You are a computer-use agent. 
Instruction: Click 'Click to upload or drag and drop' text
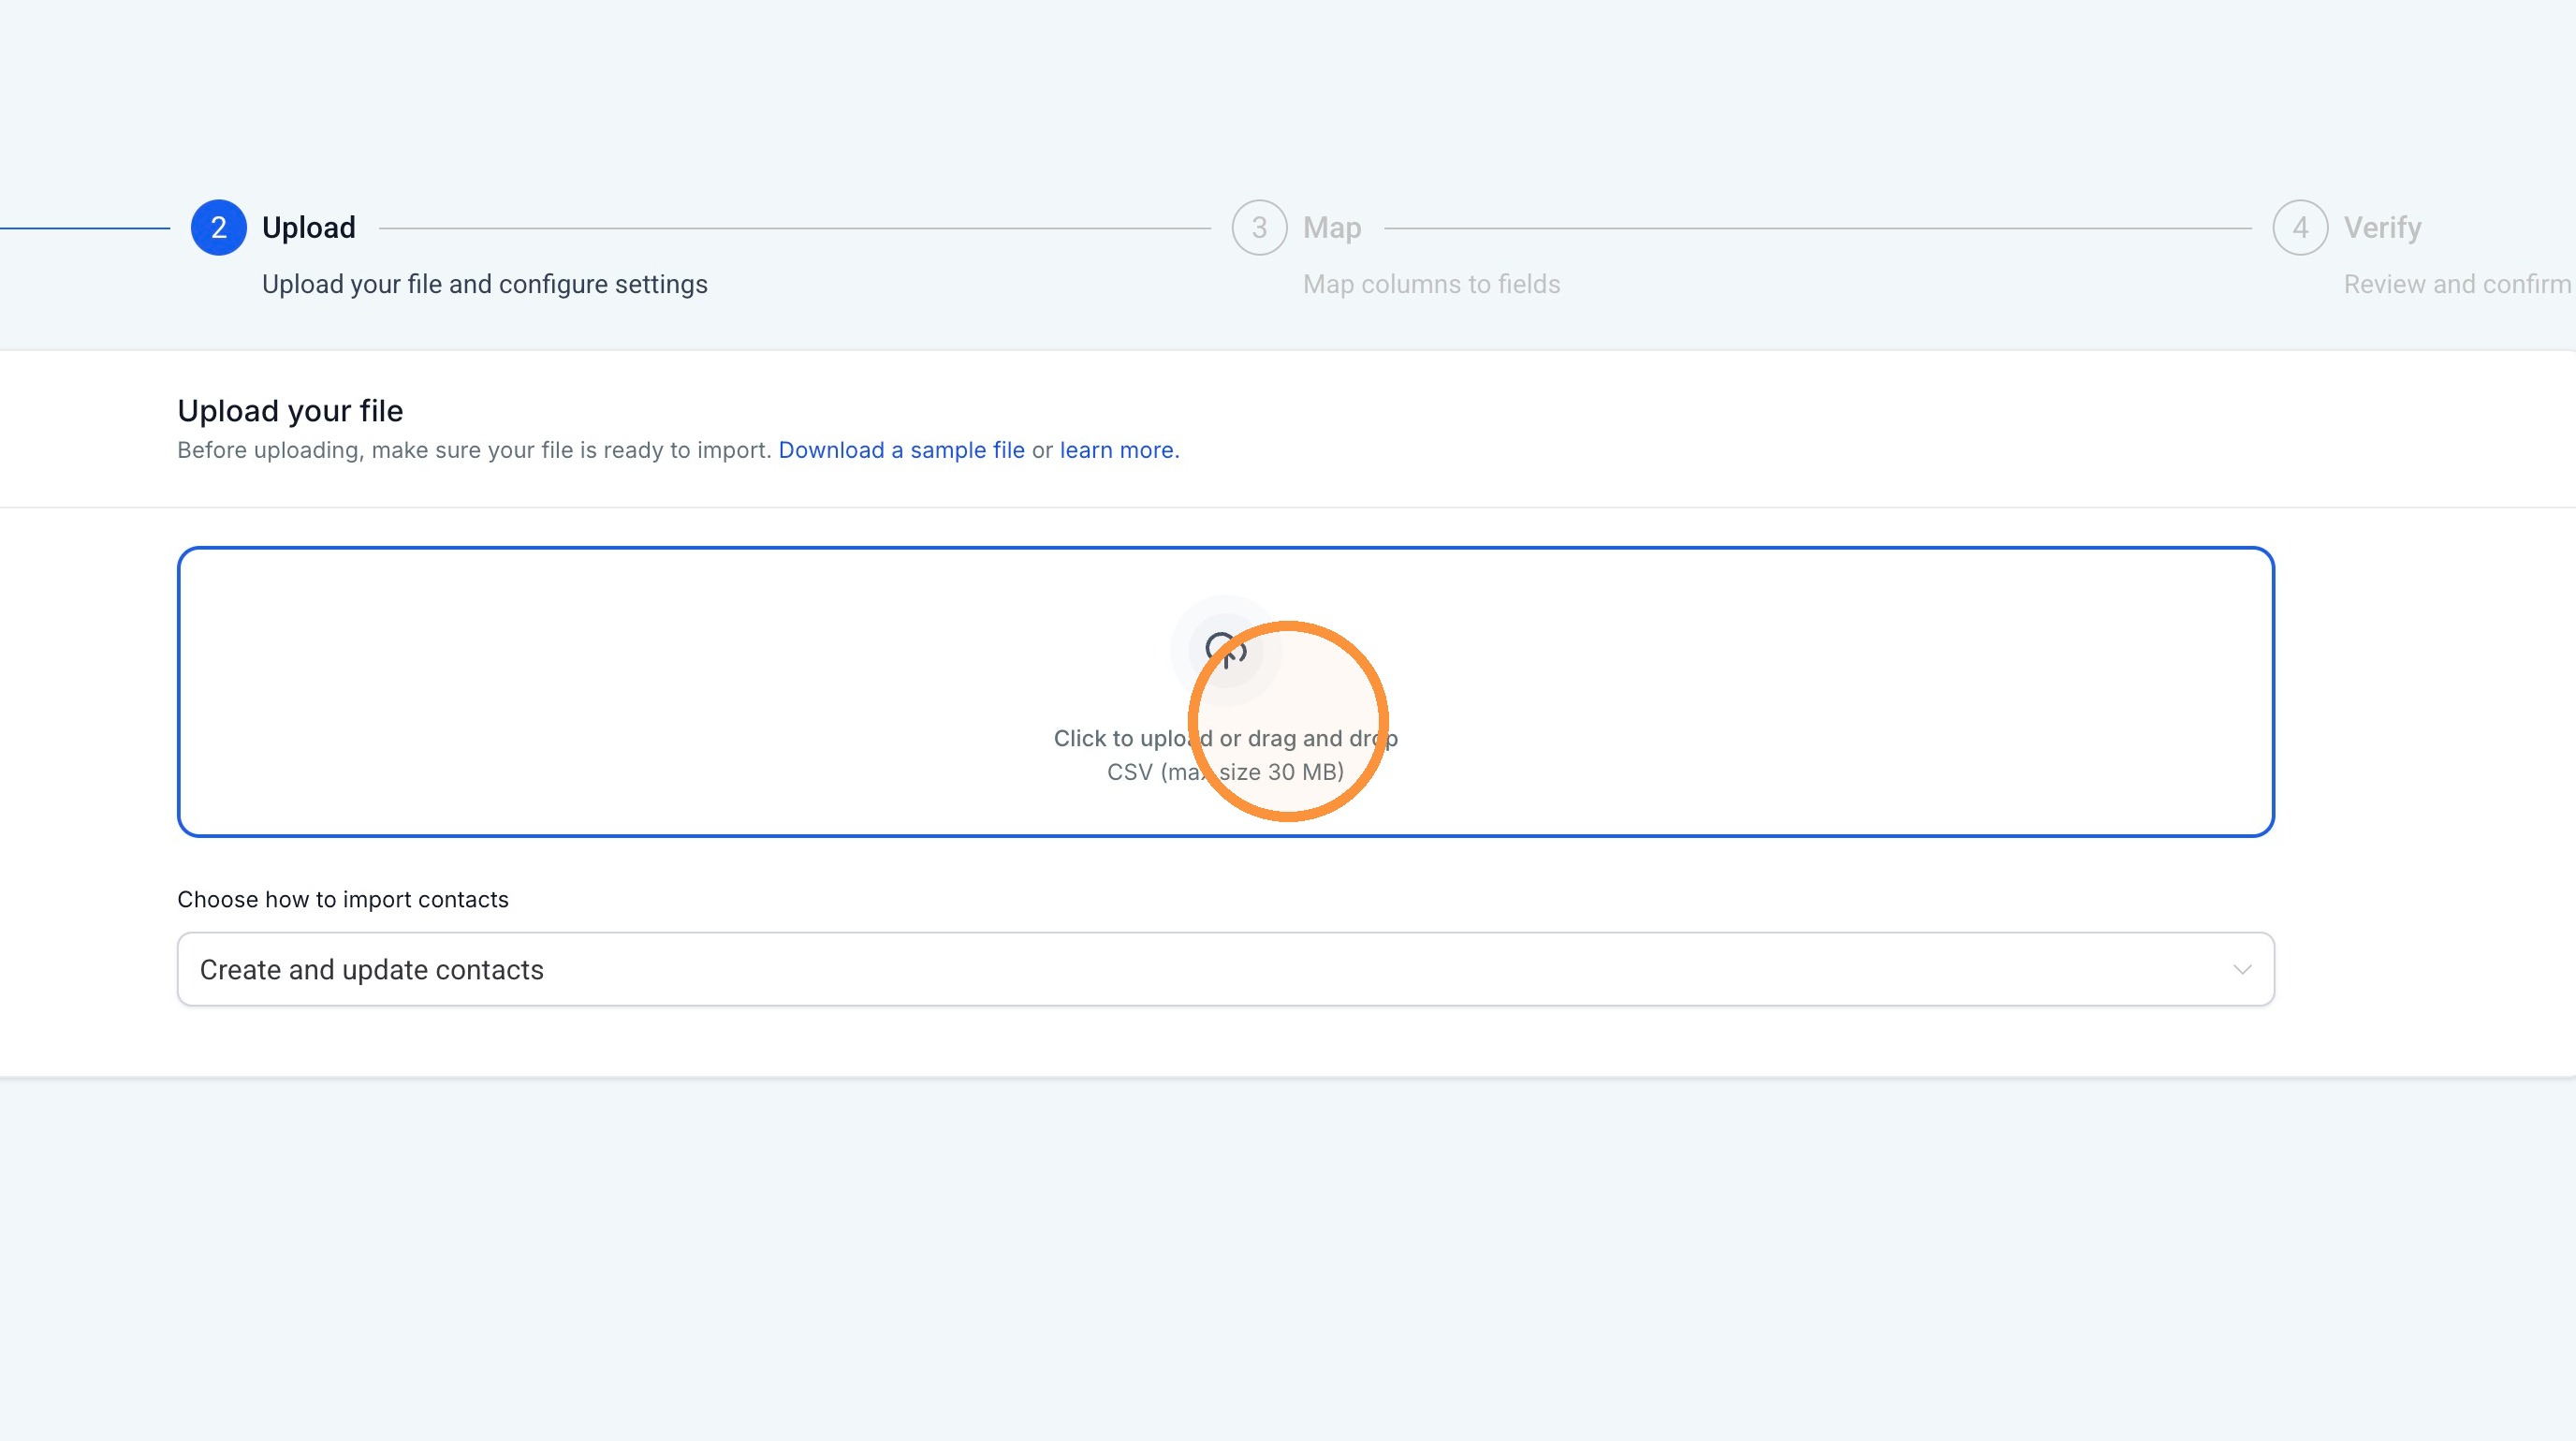(x=1225, y=738)
